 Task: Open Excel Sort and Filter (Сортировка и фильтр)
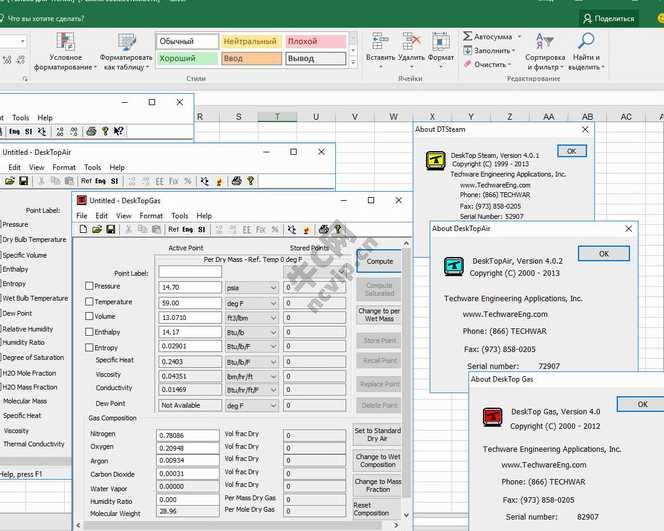545,51
